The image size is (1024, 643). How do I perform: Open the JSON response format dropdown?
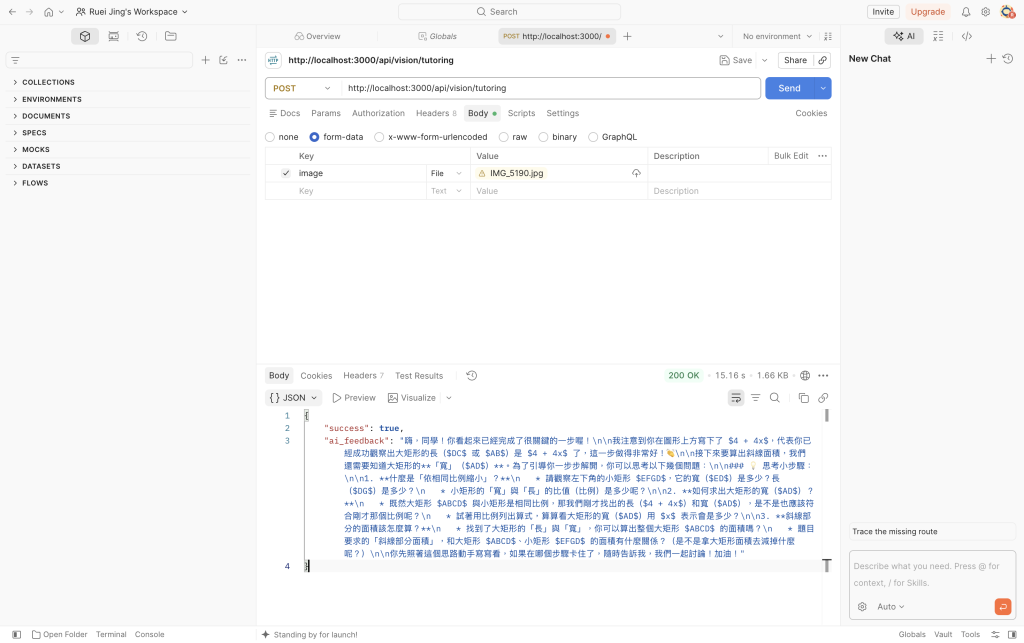point(294,398)
